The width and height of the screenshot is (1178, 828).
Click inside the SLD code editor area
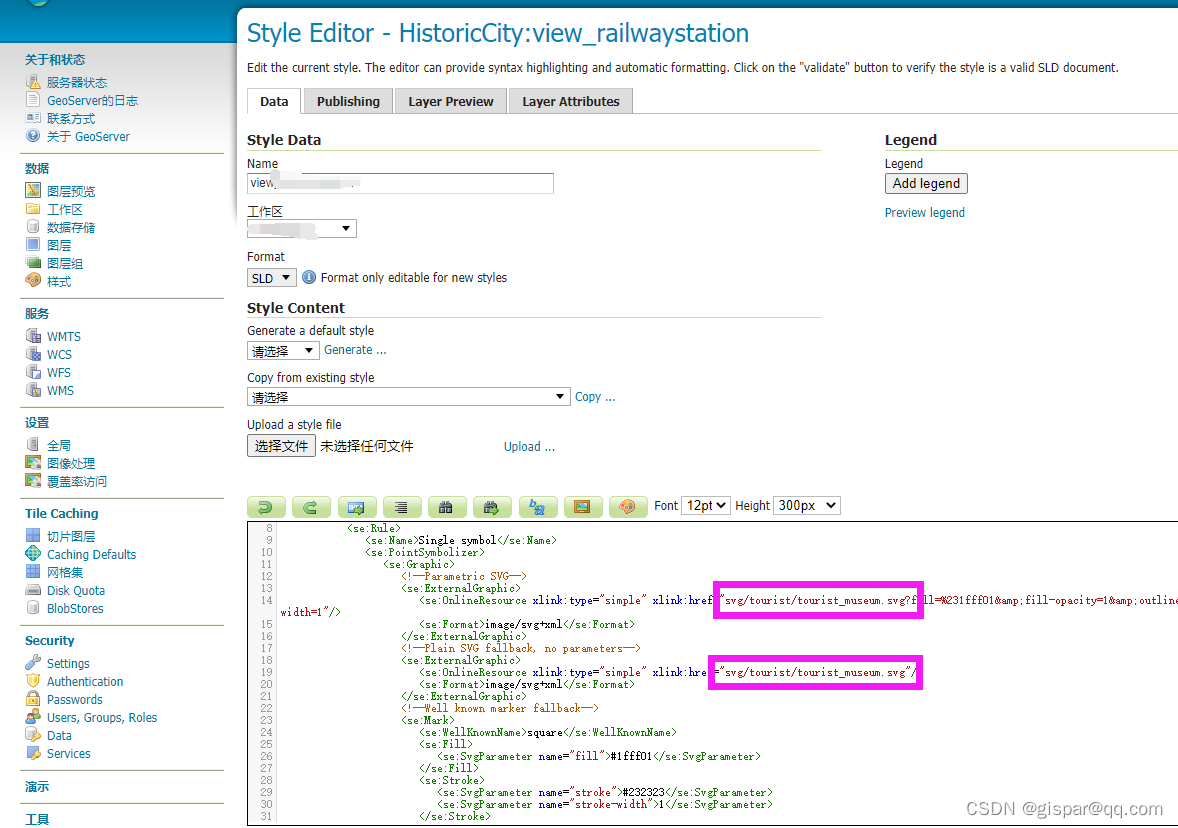point(713,673)
